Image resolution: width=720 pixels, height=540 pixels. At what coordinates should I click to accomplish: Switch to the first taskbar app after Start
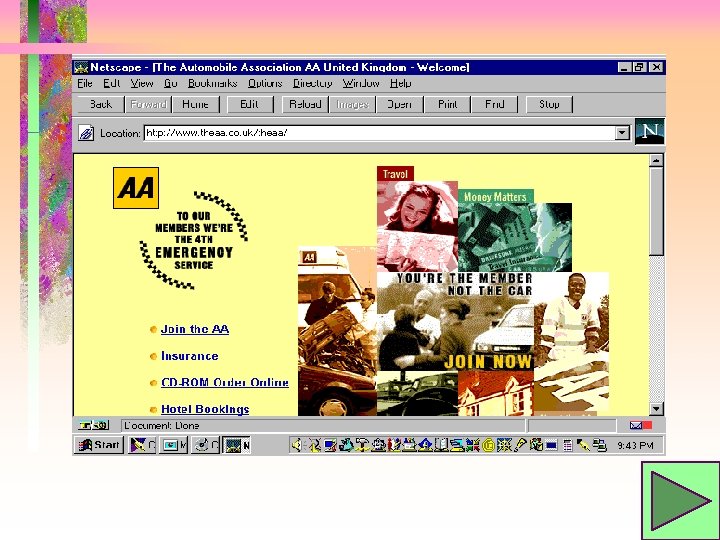point(142,445)
